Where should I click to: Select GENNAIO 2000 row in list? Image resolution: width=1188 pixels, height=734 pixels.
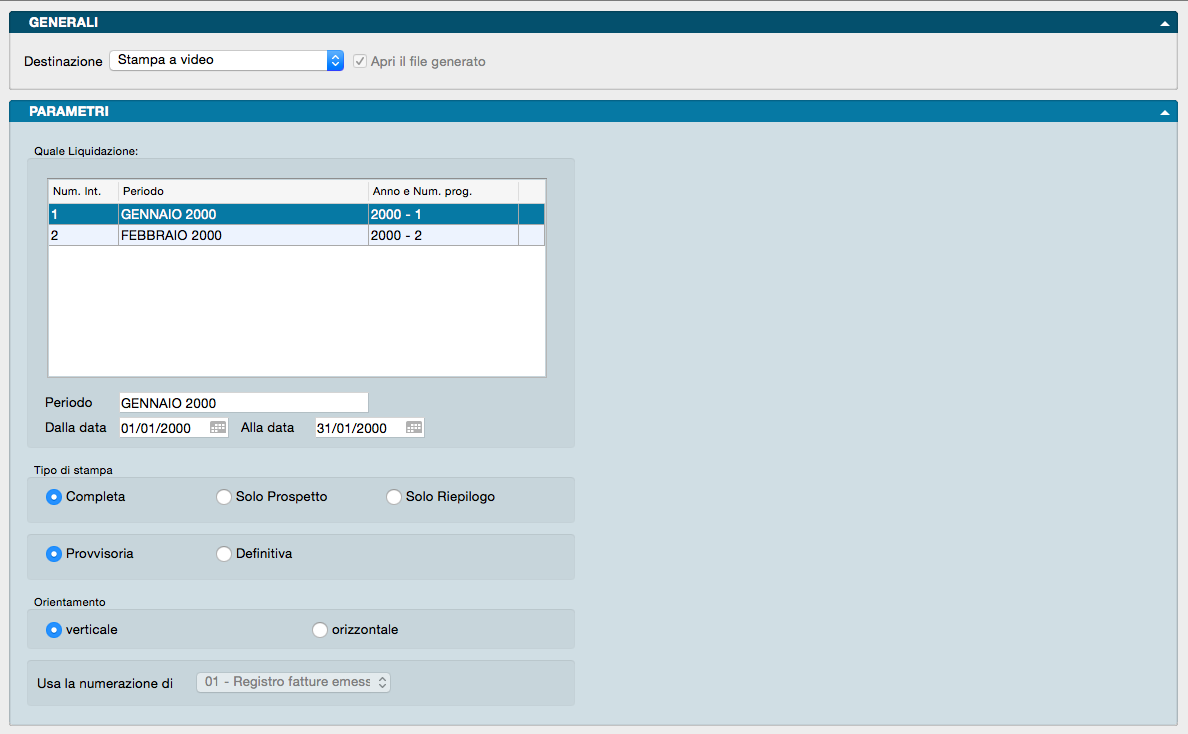tap(240, 214)
